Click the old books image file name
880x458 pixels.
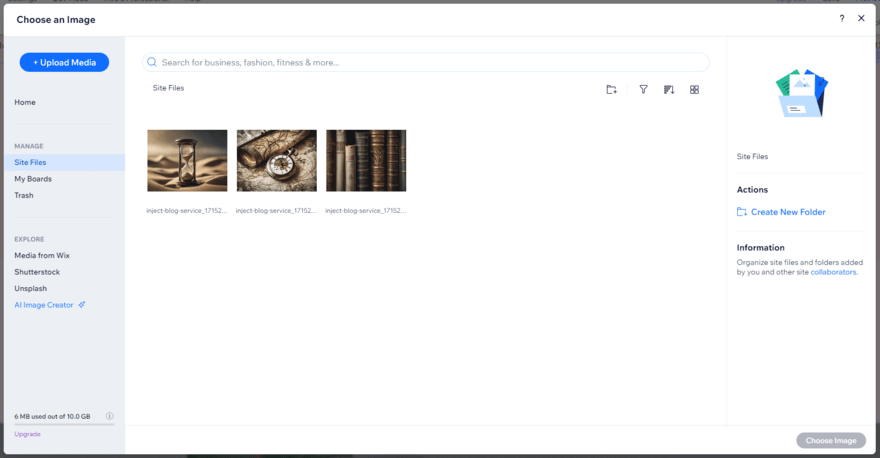pos(365,210)
